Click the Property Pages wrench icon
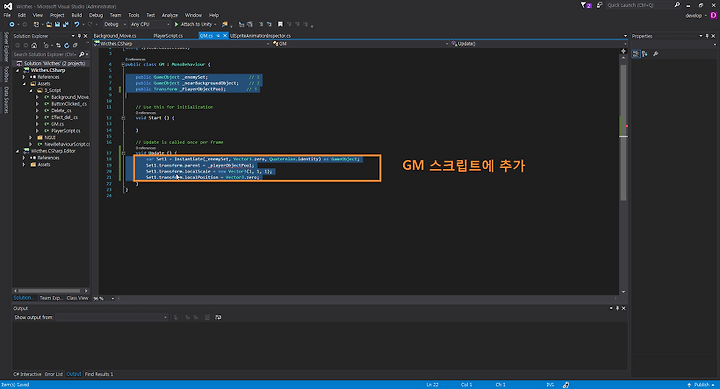The image size is (720, 389). 656,54
